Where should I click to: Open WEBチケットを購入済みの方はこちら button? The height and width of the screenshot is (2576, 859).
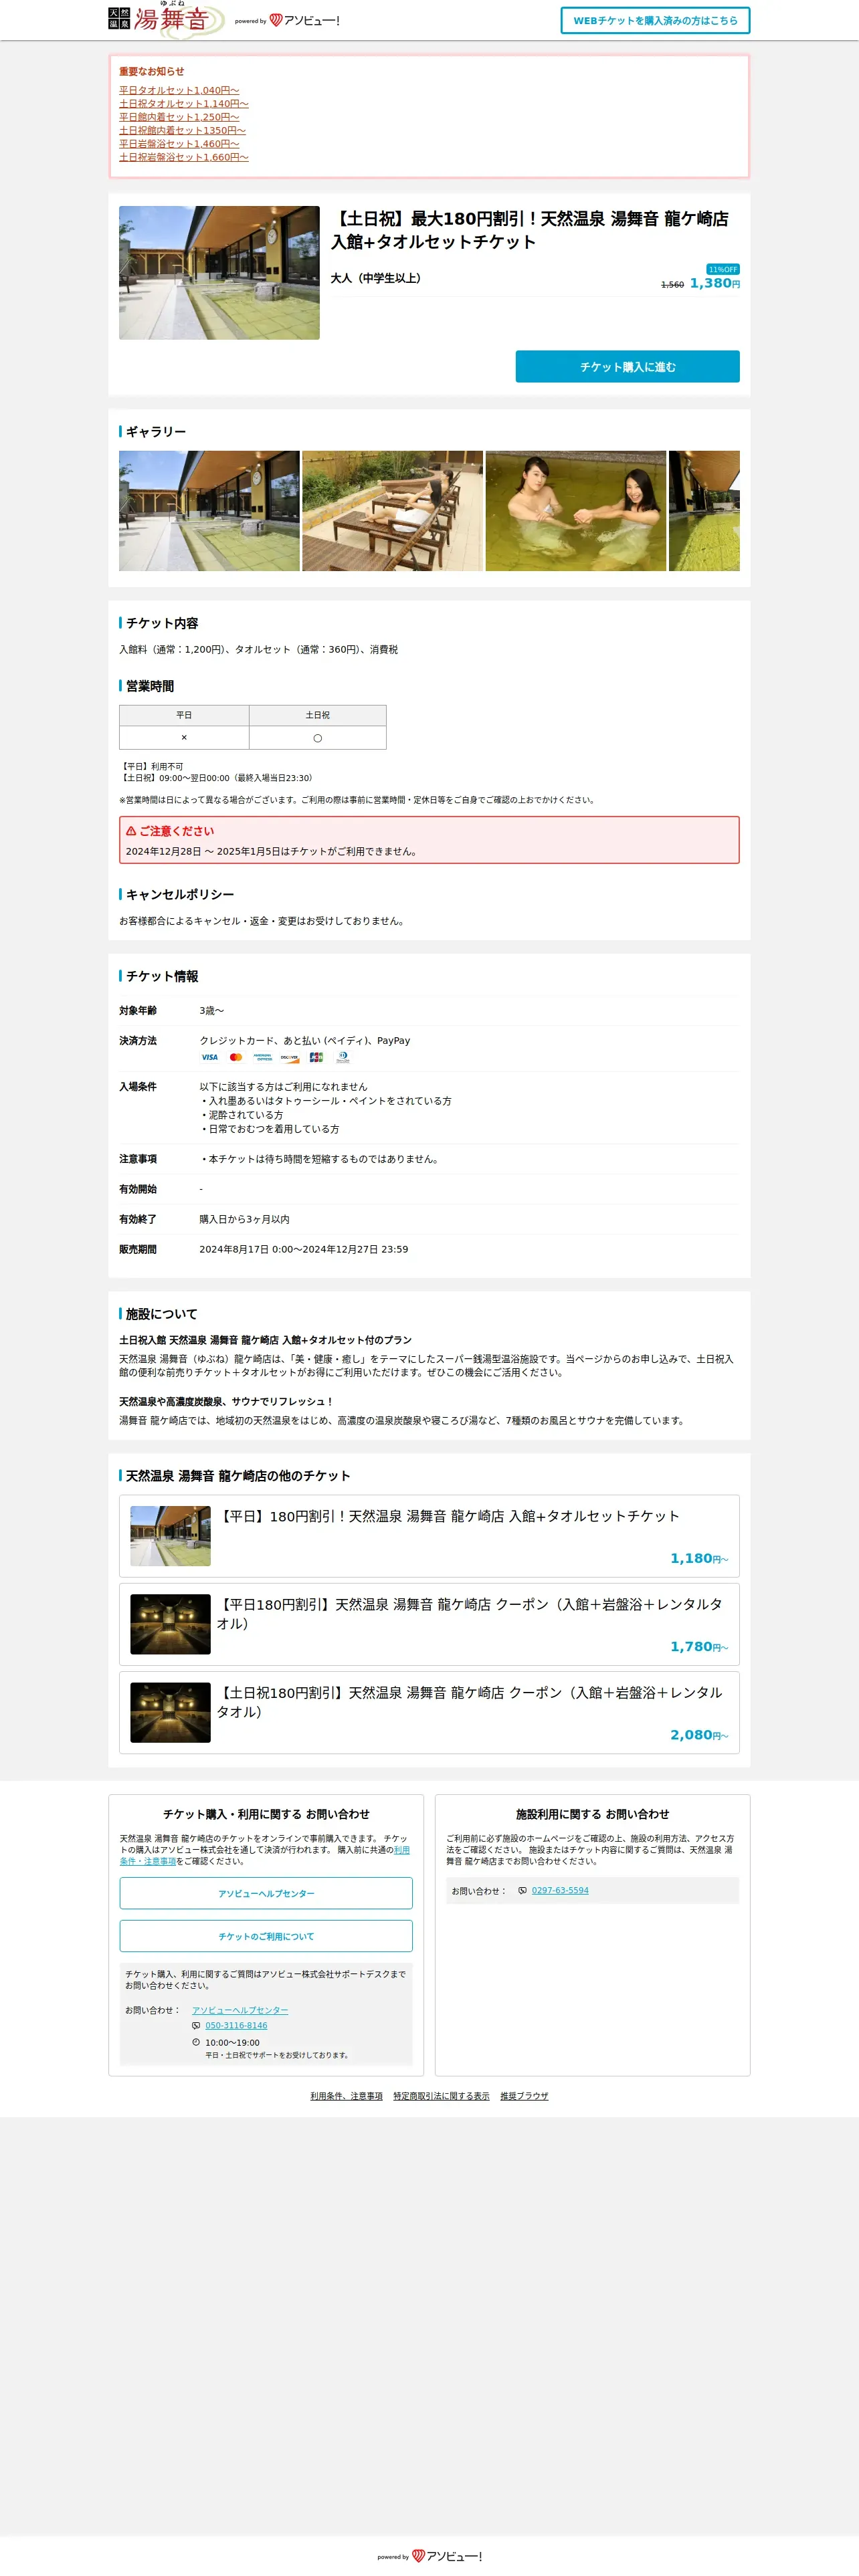[655, 20]
